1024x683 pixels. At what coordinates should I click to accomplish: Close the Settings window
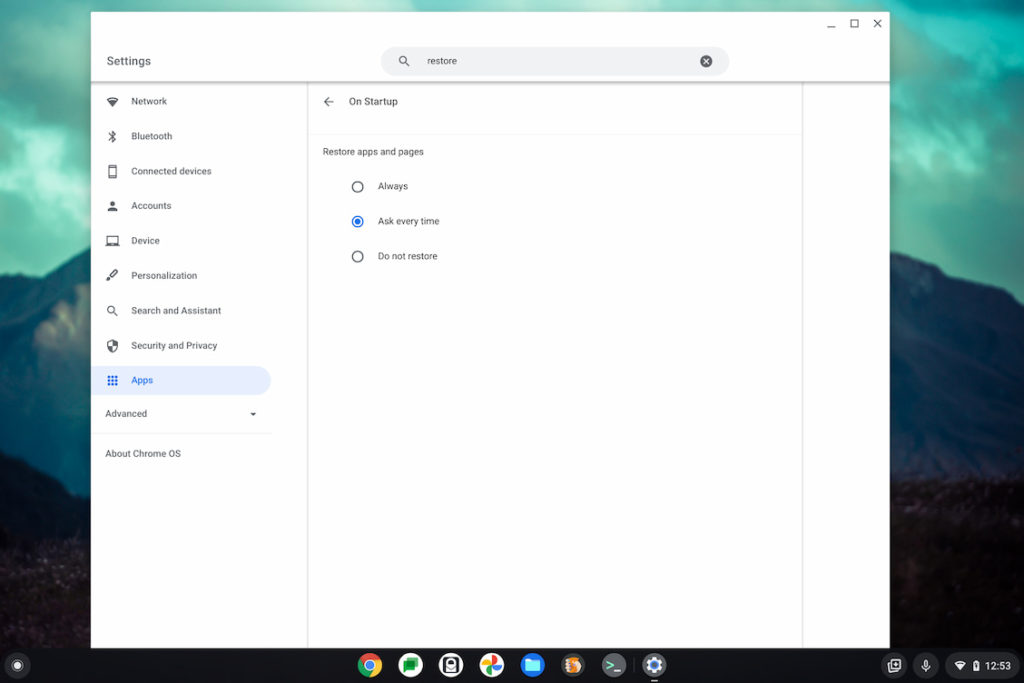point(878,24)
